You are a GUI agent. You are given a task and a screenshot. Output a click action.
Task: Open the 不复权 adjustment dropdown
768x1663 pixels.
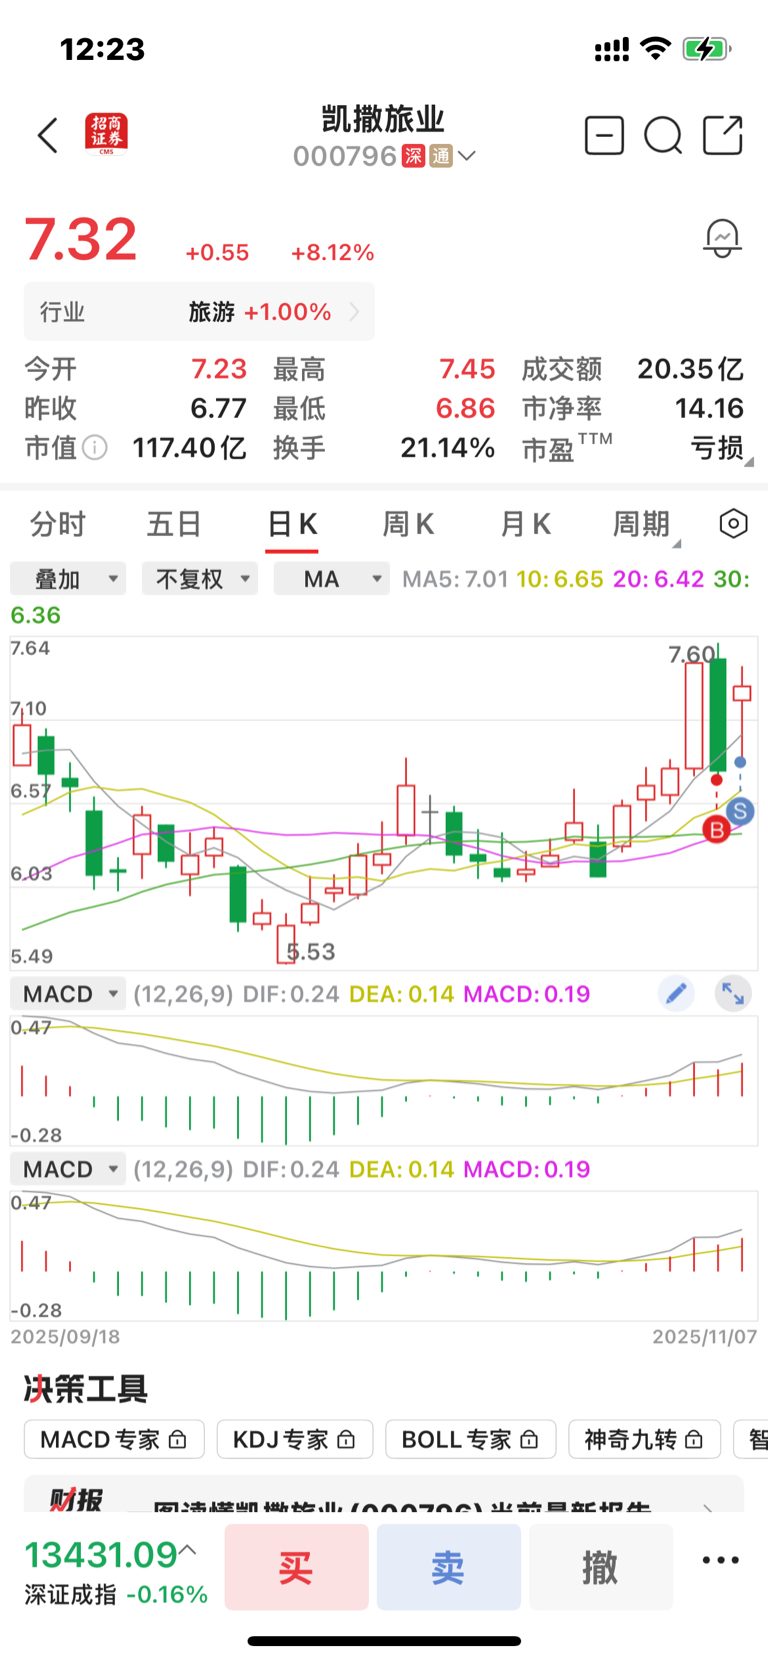[200, 579]
